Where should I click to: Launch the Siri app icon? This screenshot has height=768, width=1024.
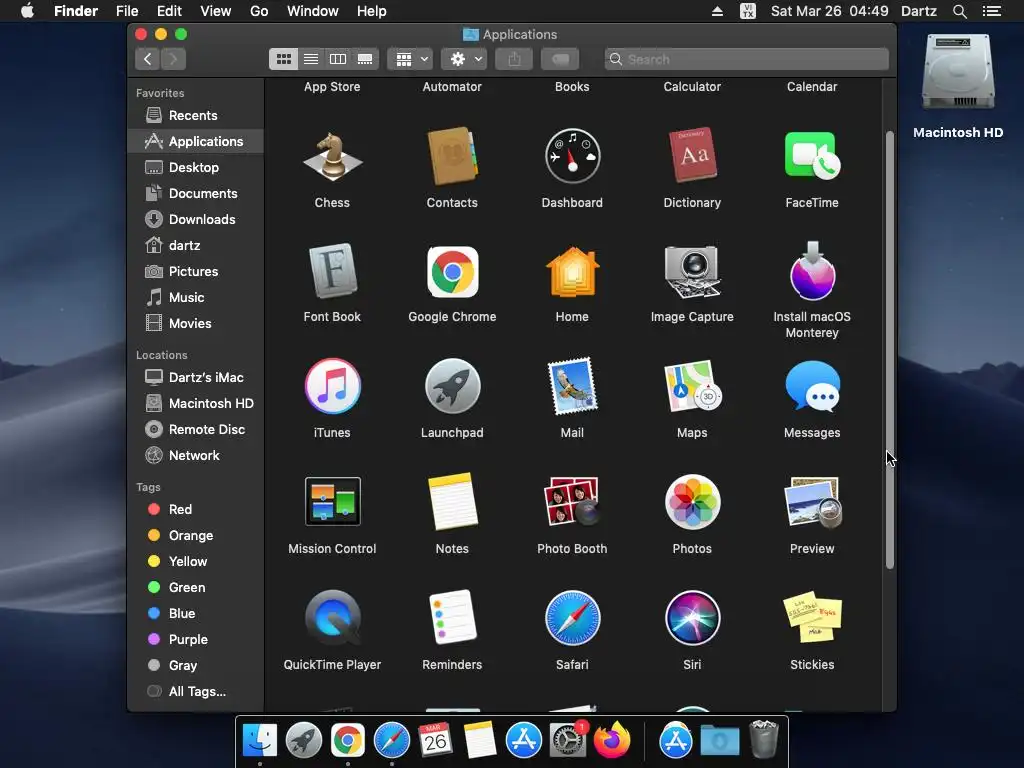point(692,618)
